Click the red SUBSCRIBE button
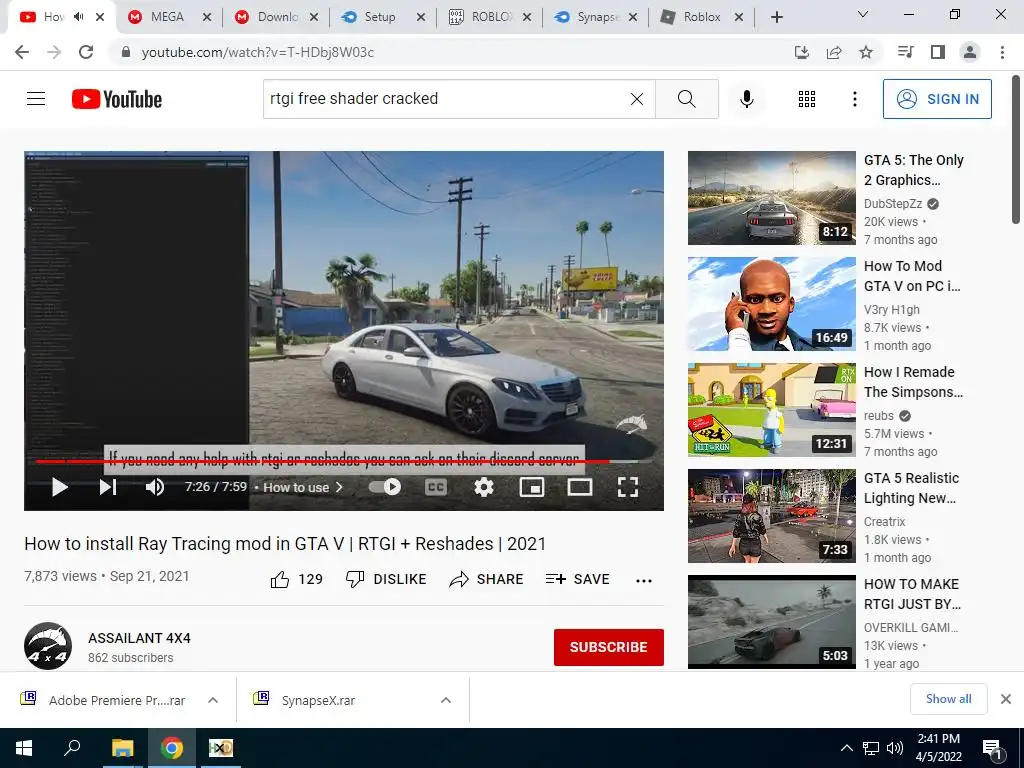This screenshot has width=1024, height=768. point(609,647)
